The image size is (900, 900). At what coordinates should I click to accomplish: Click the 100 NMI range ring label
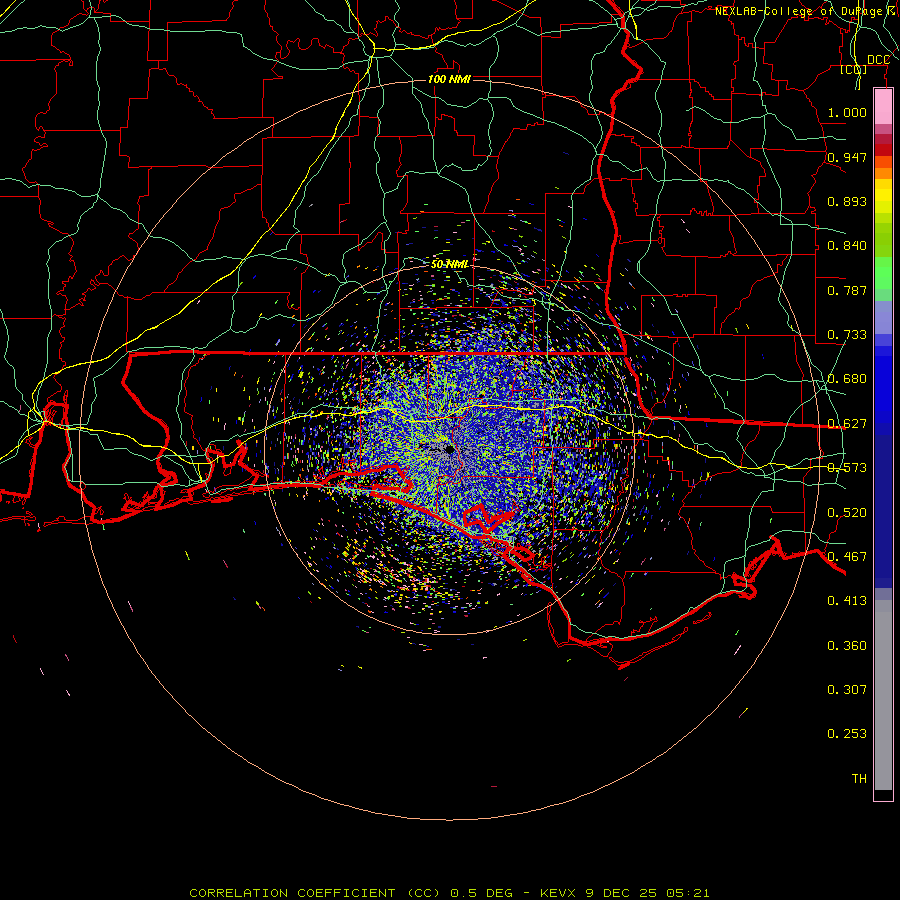pyautogui.click(x=449, y=79)
